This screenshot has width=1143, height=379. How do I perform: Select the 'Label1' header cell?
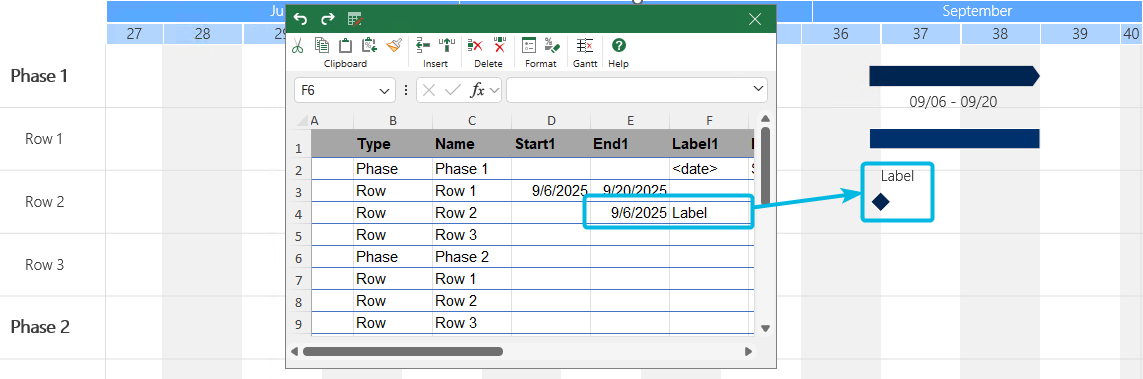[x=709, y=144]
